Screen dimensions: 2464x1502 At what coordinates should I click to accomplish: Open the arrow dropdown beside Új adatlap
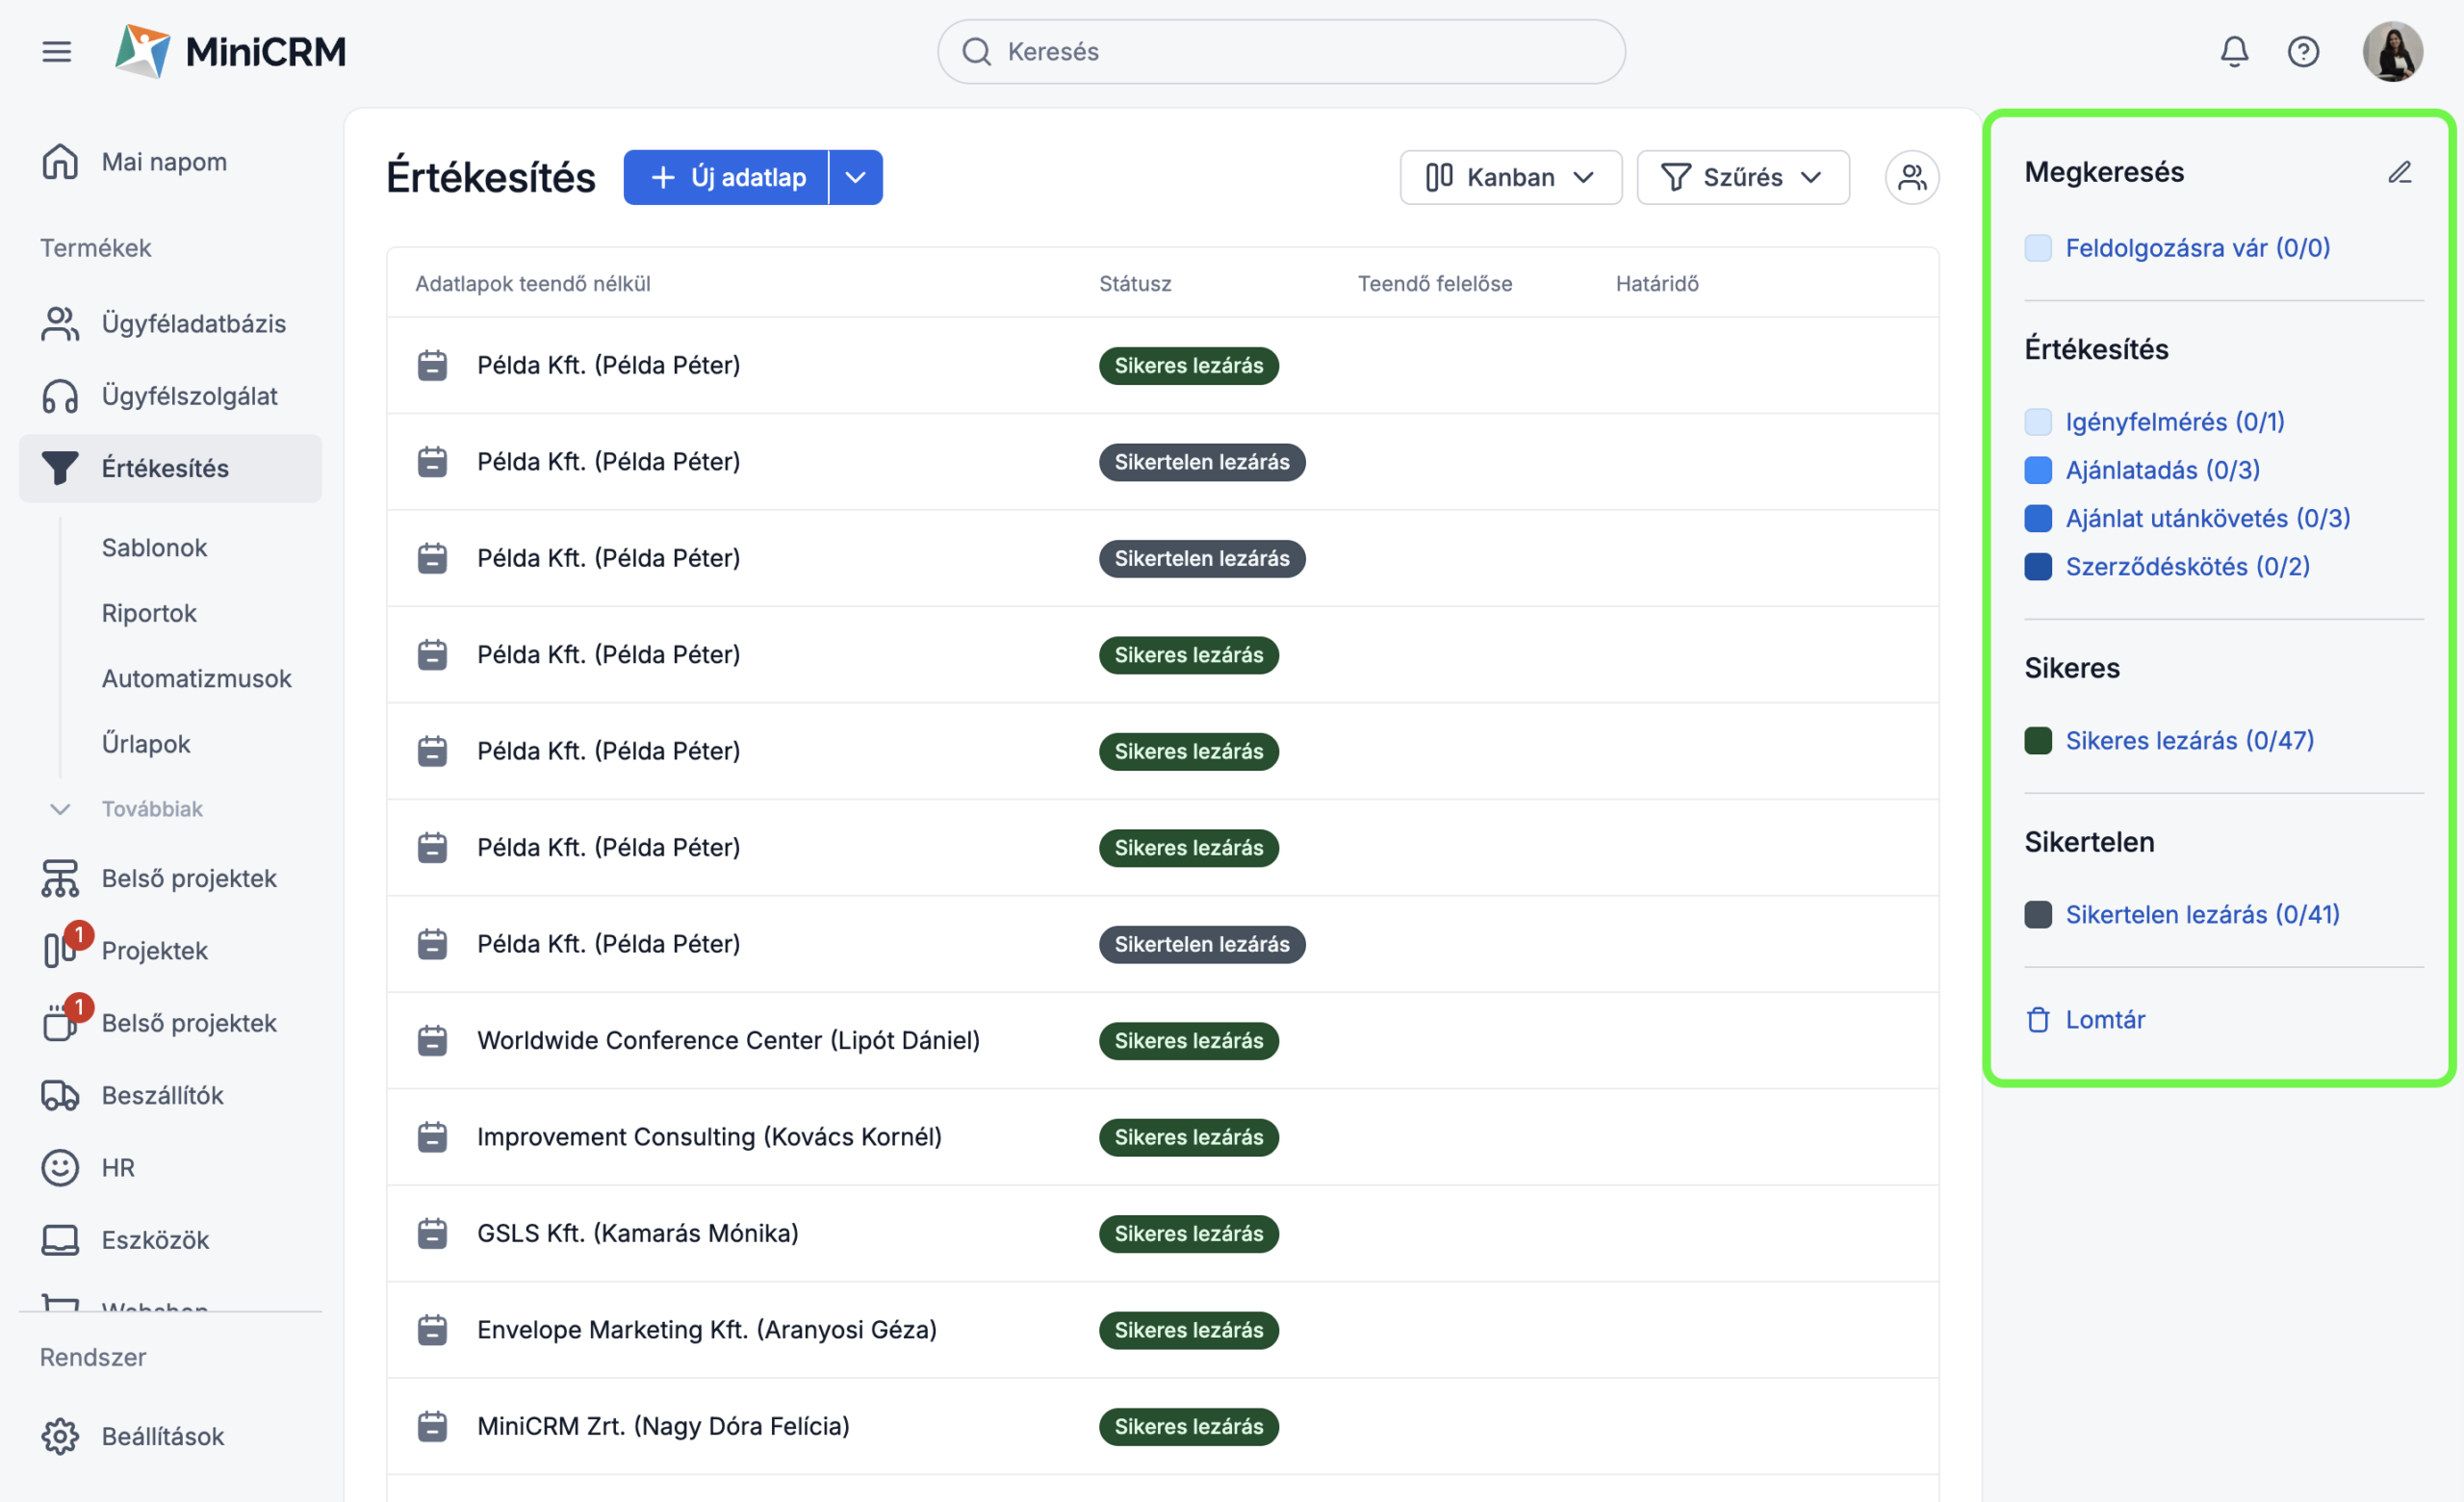tap(855, 177)
